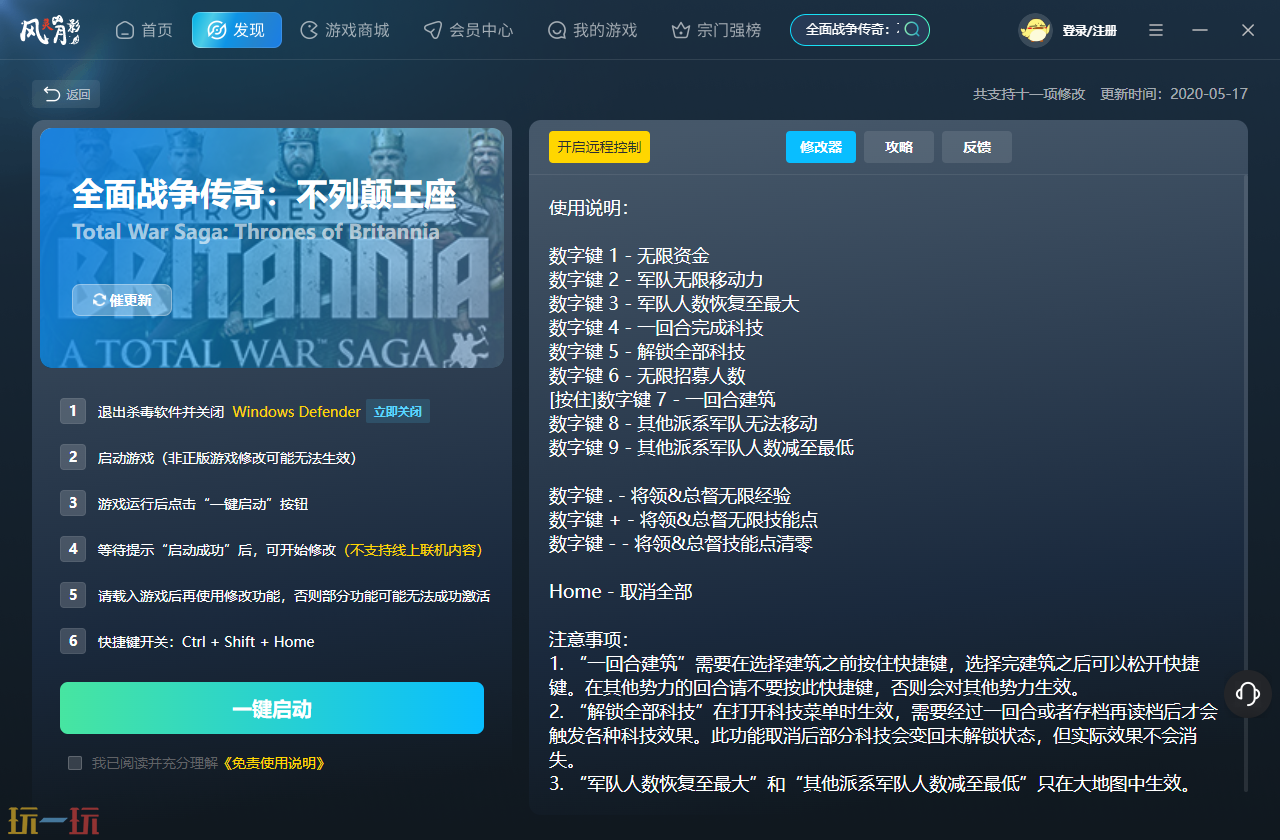Click the game banner thumbnail
The height and width of the screenshot is (840, 1280).
click(x=272, y=248)
